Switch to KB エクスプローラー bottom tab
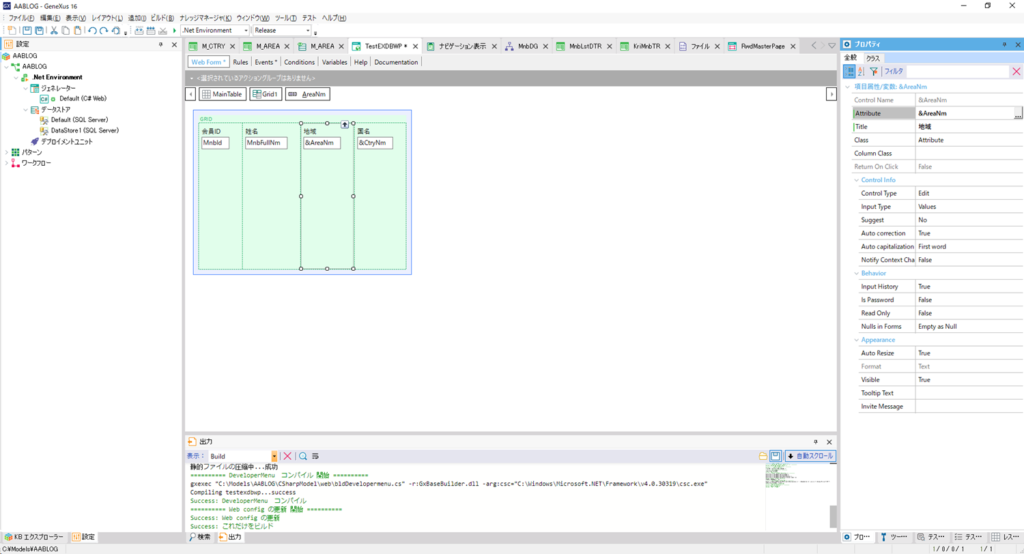This screenshot has width=1024, height=554. click(34, 537)
